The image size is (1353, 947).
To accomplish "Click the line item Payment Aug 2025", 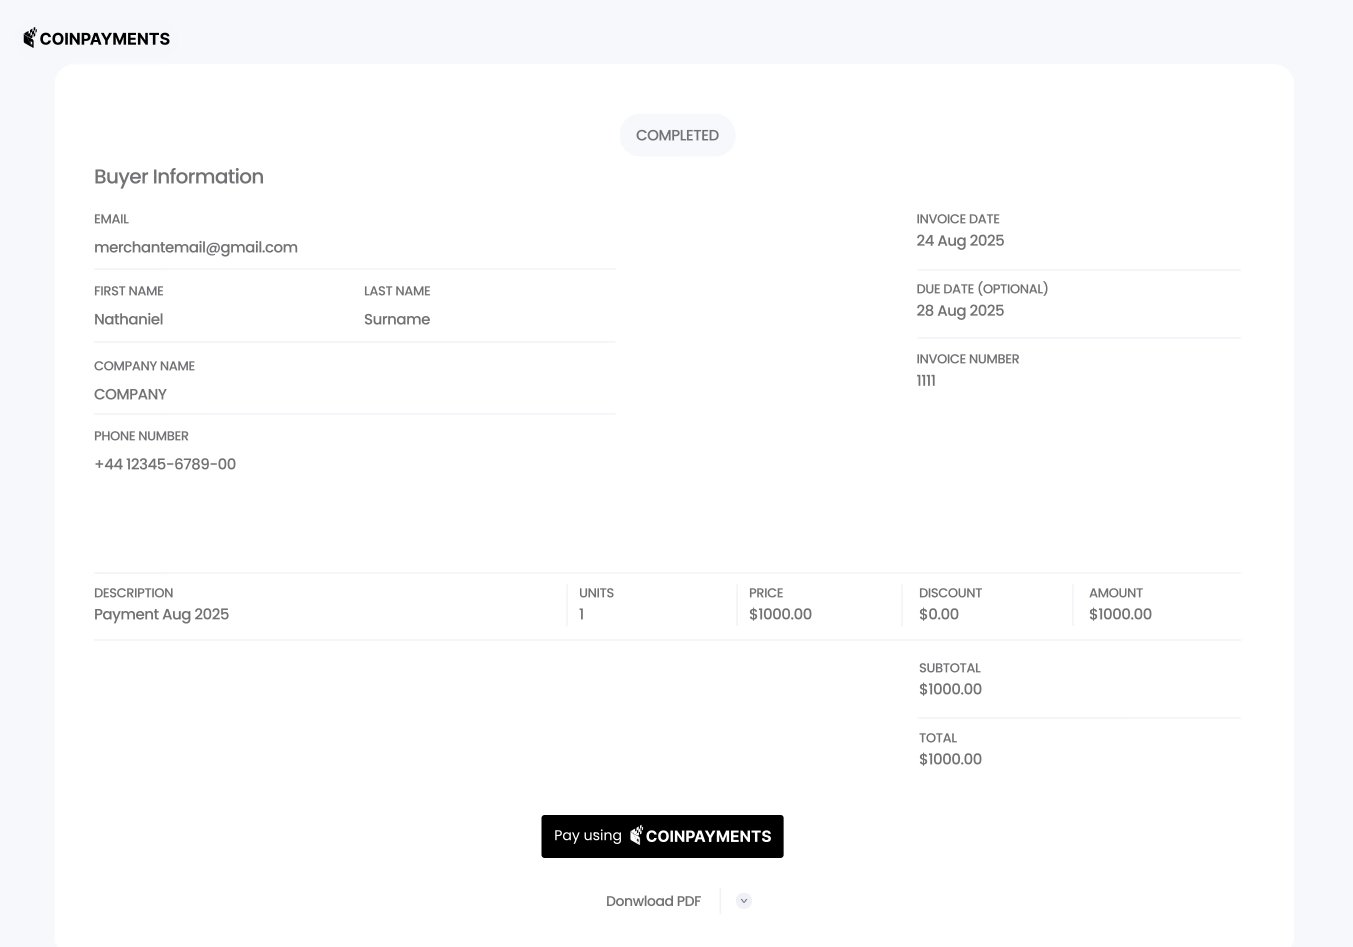I will [162, 614].
